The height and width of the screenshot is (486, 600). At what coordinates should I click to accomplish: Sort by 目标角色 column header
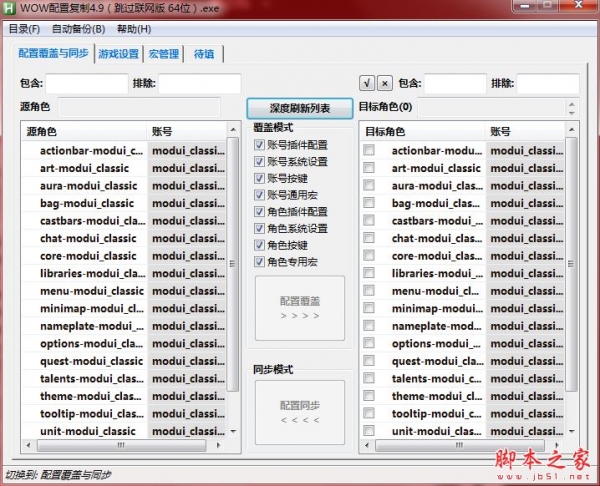coord(423,132)
